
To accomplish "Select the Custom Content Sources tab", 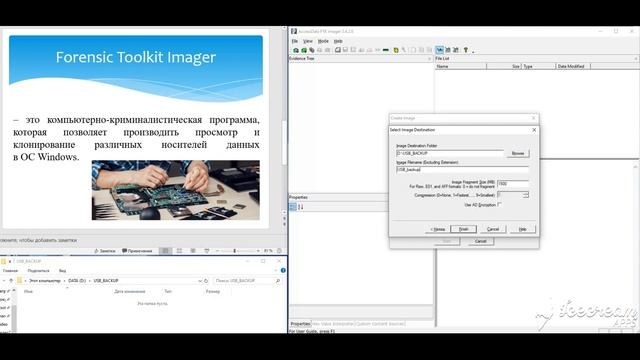I will (380, 324).
